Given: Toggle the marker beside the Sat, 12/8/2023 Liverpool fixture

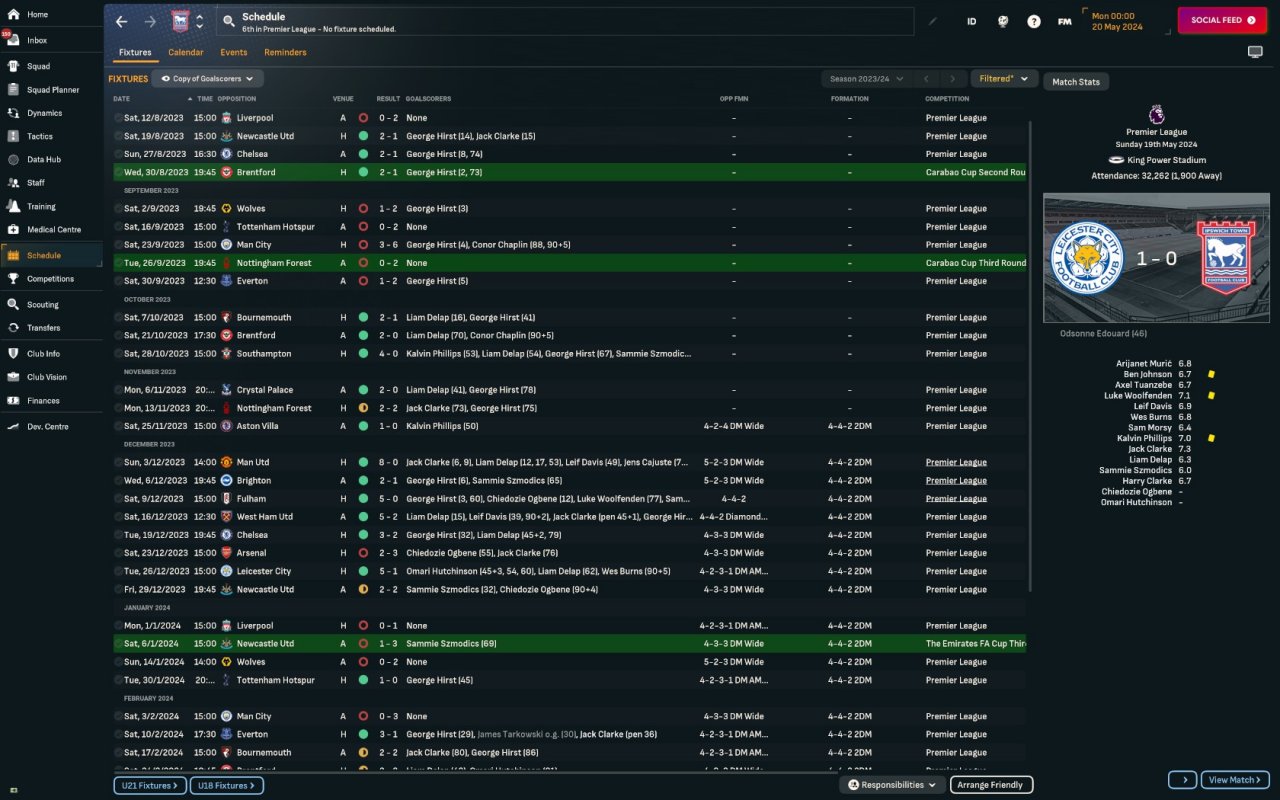Looking at the screenshot, I should pos(118,118).
